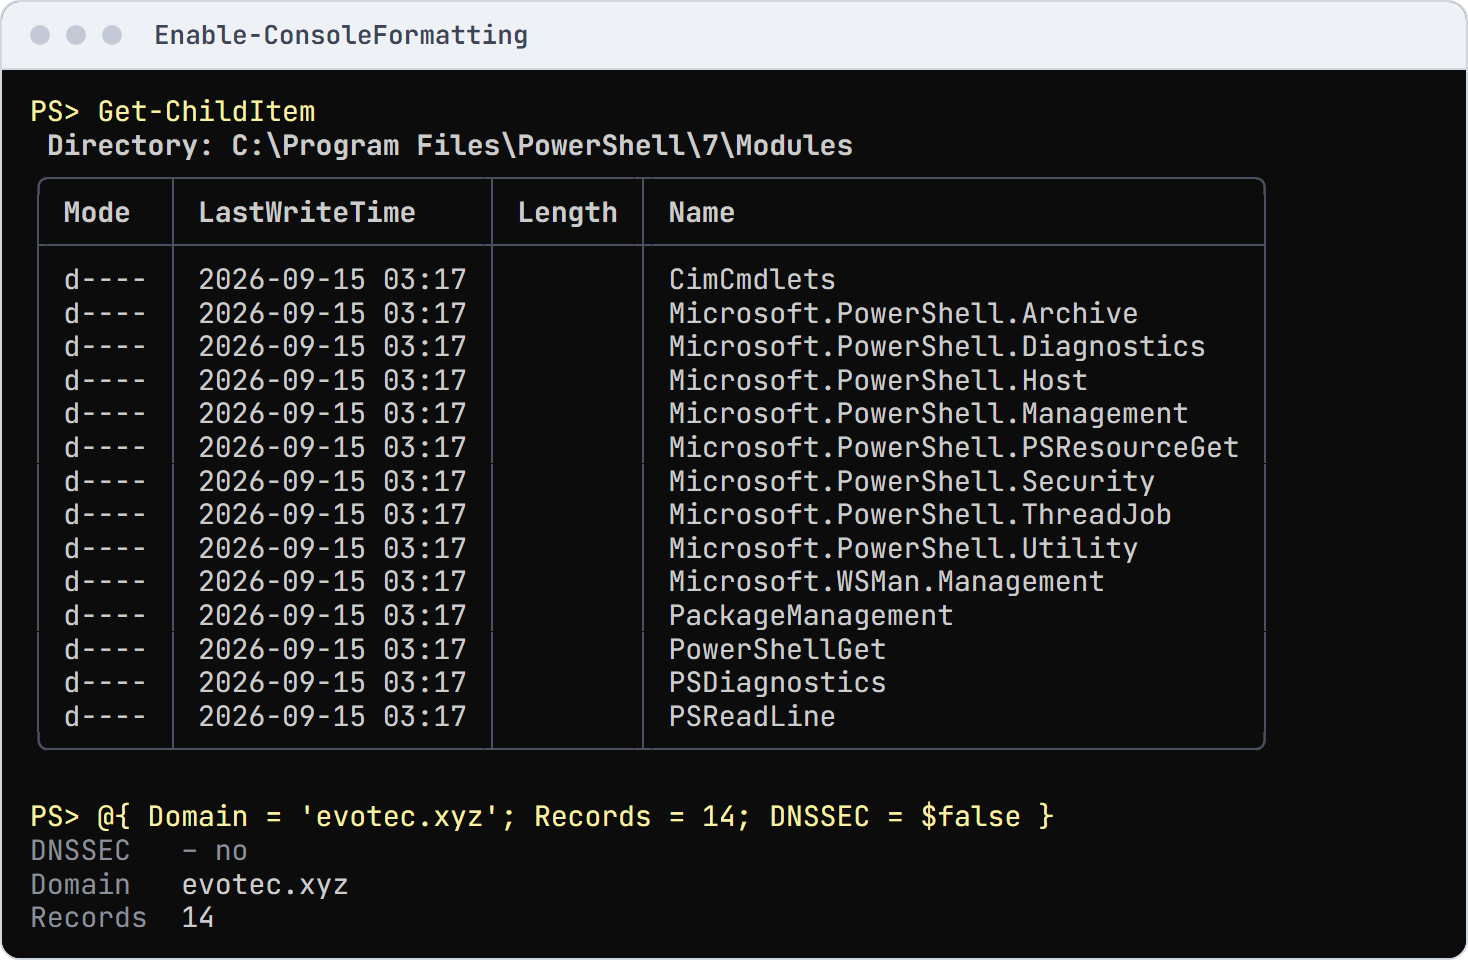Click the Domain output label

80,885
